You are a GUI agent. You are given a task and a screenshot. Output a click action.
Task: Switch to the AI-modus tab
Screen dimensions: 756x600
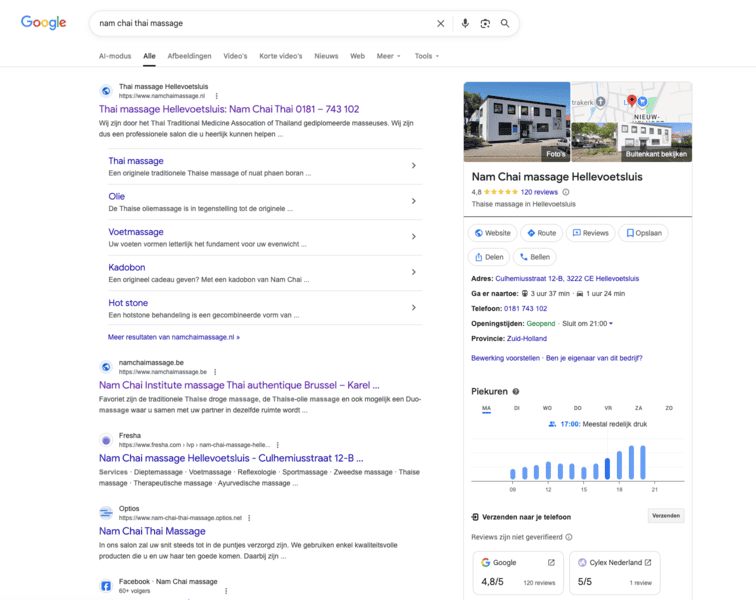pos(115,56)
